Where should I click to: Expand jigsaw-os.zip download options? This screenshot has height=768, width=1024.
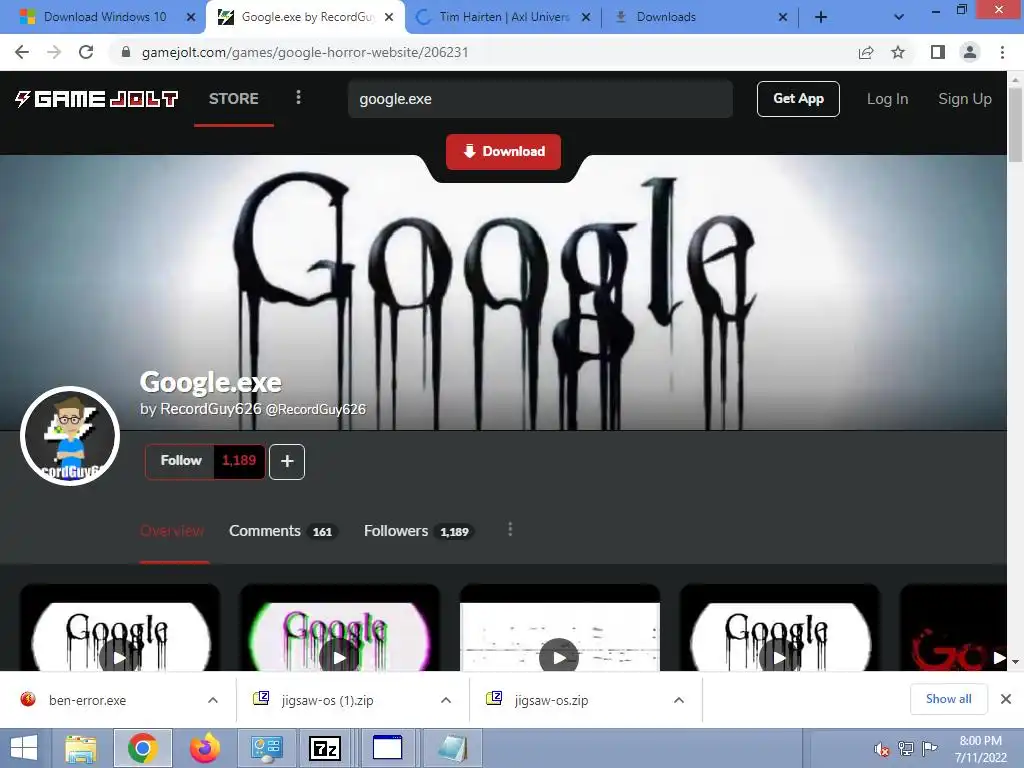tap(679, 700)
